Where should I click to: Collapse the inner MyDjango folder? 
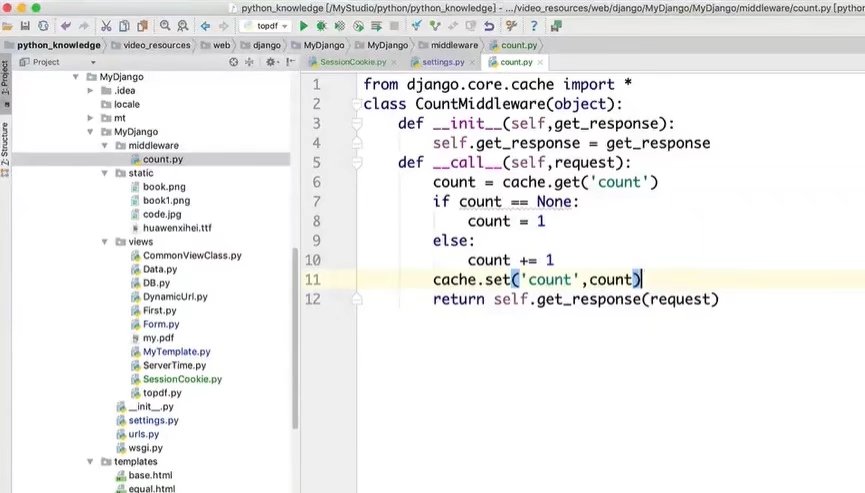[x=90, y=132]
